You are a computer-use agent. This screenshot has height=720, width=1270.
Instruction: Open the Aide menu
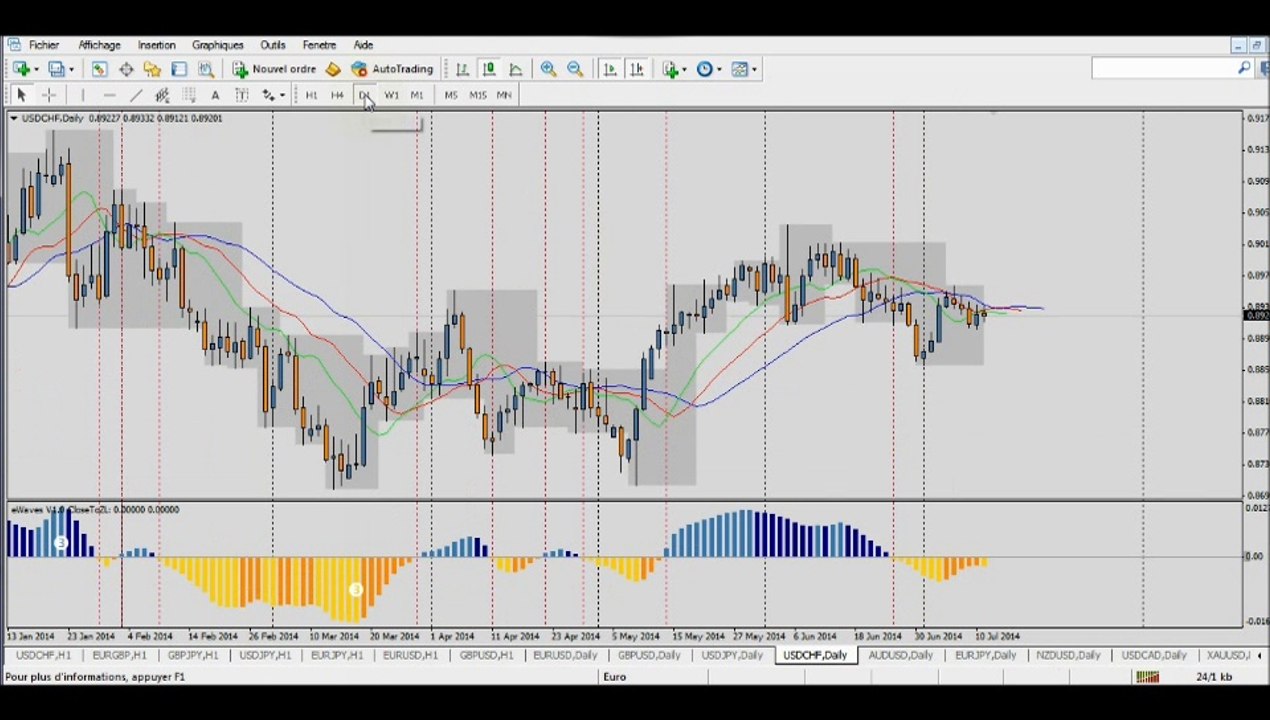coord(363,45)
